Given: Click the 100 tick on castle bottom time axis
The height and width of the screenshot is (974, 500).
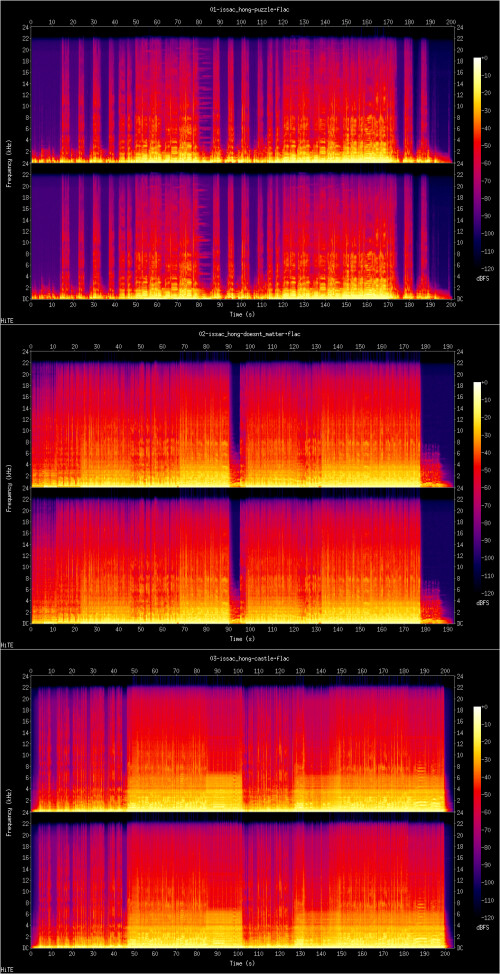Looking at the screenshot, I should (x=237, y=954).
